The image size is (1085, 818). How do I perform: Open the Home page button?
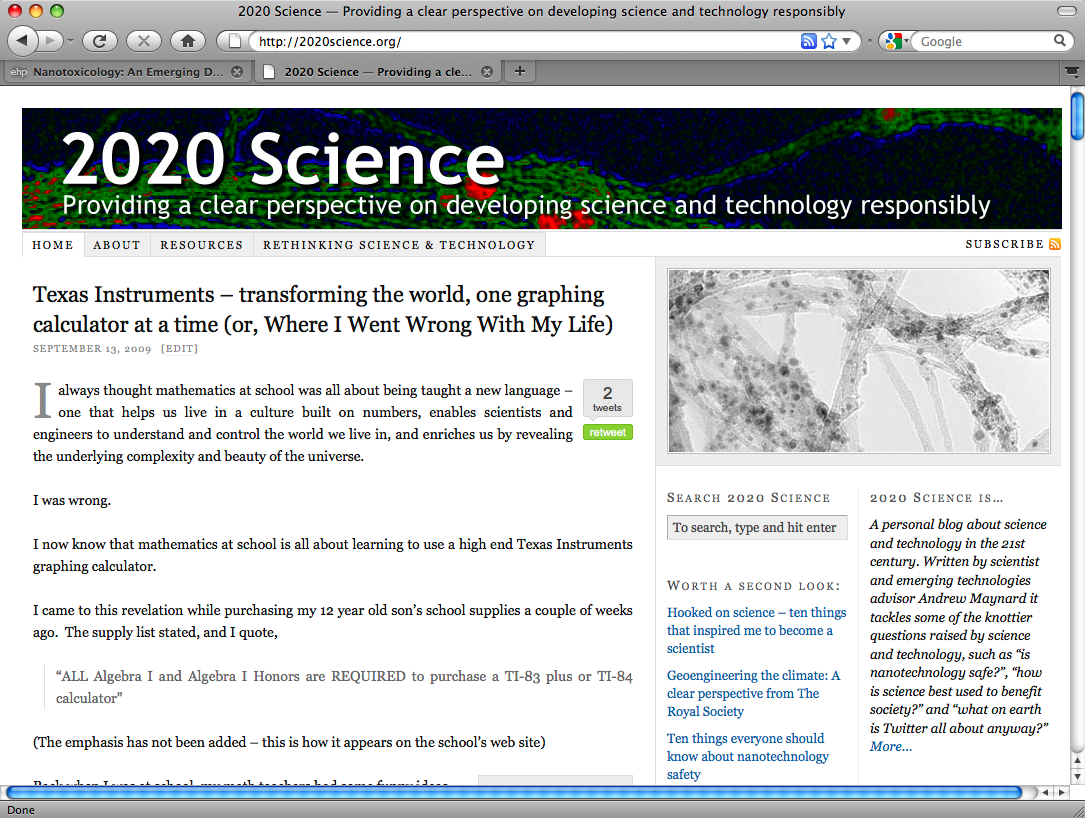188,41
